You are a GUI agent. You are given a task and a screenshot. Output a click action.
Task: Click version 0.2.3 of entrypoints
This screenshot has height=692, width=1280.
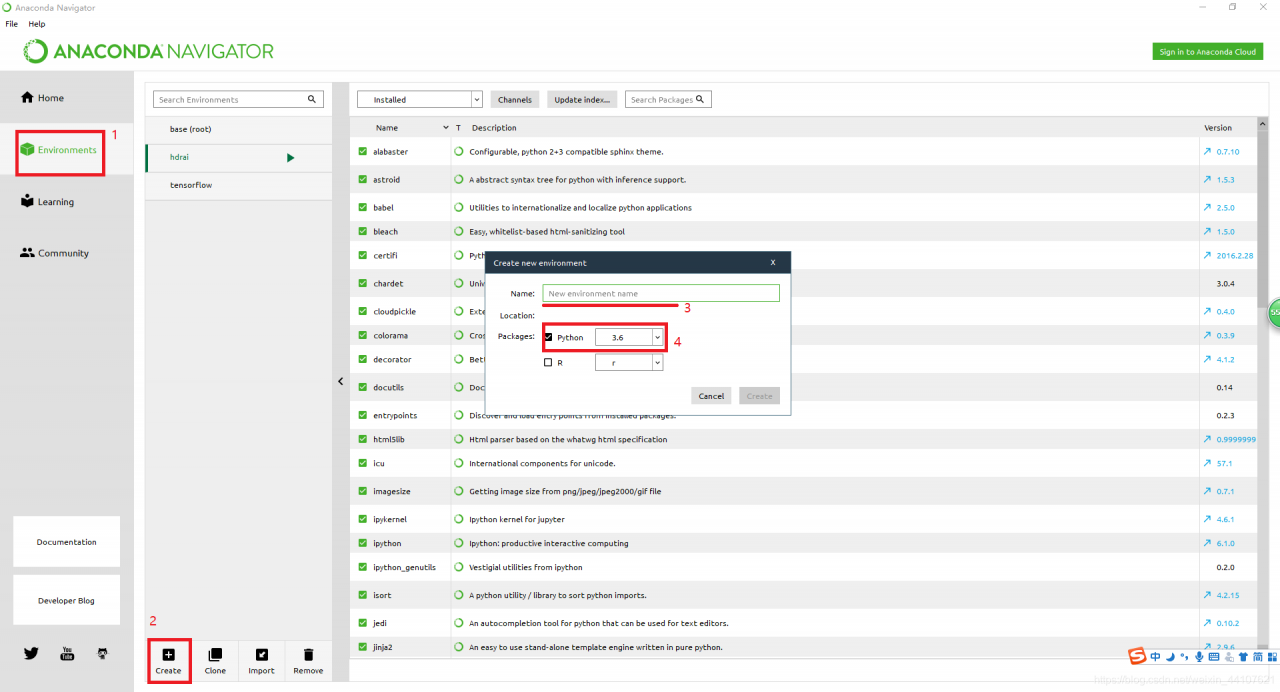pos(1225,415)
